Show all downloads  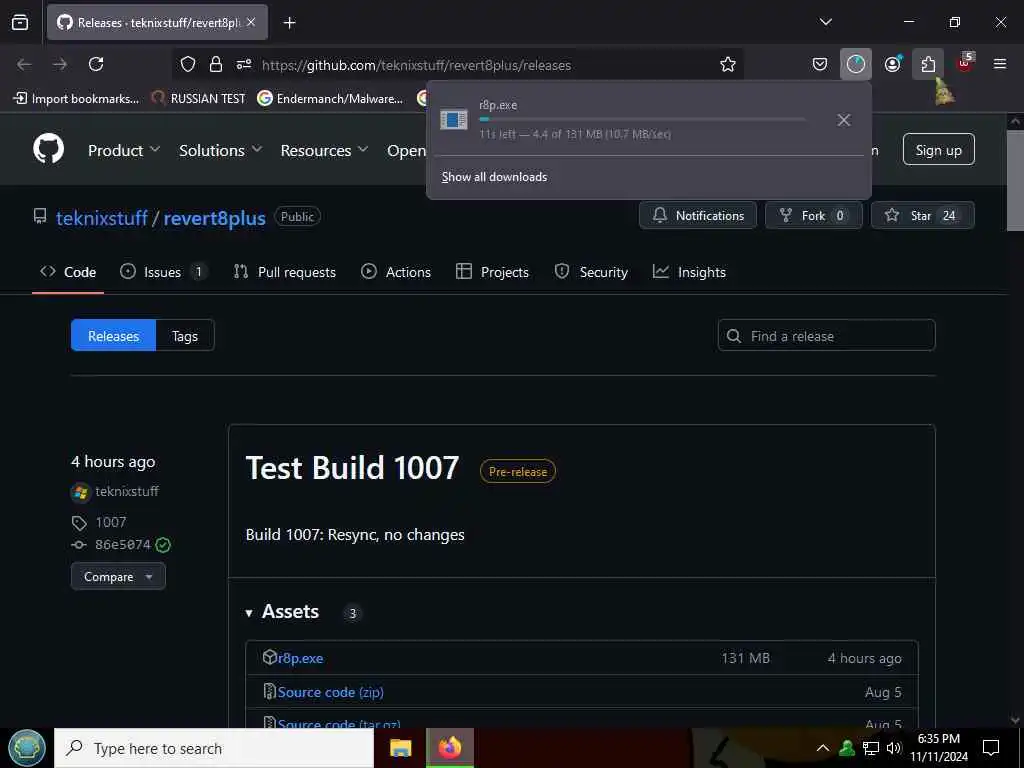pos(494,177)
